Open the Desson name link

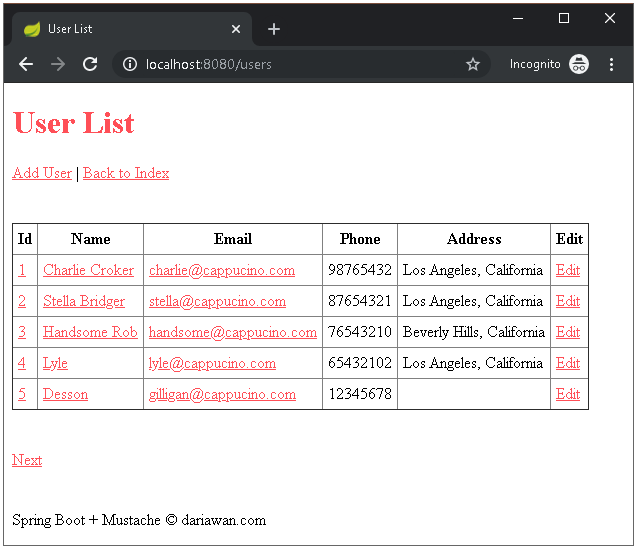click(x=66, y=394)
